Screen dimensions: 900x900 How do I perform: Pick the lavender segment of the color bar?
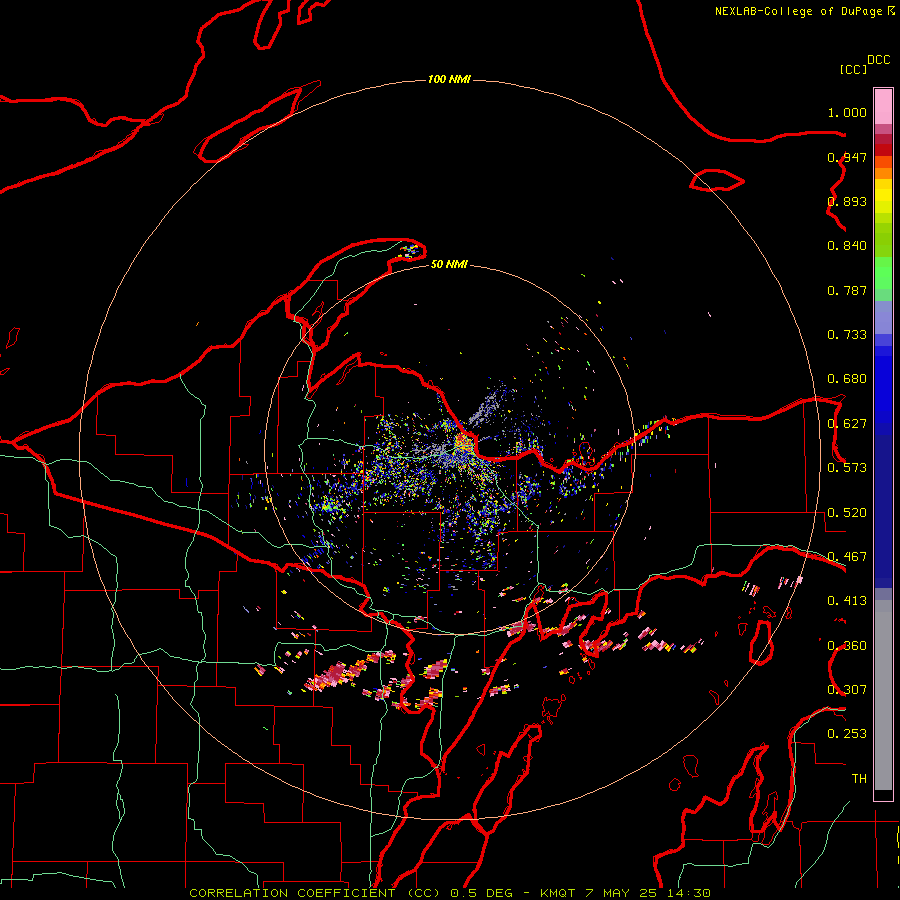(x=883, y=317)
